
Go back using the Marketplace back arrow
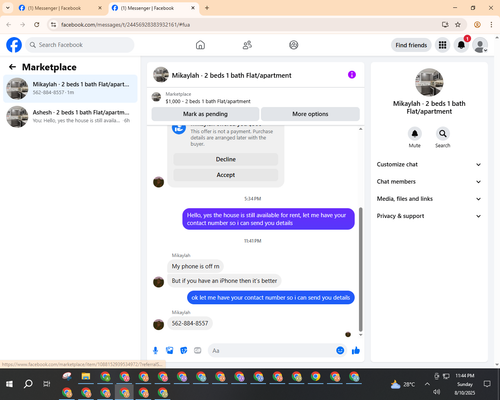click(x=12, y=67)
